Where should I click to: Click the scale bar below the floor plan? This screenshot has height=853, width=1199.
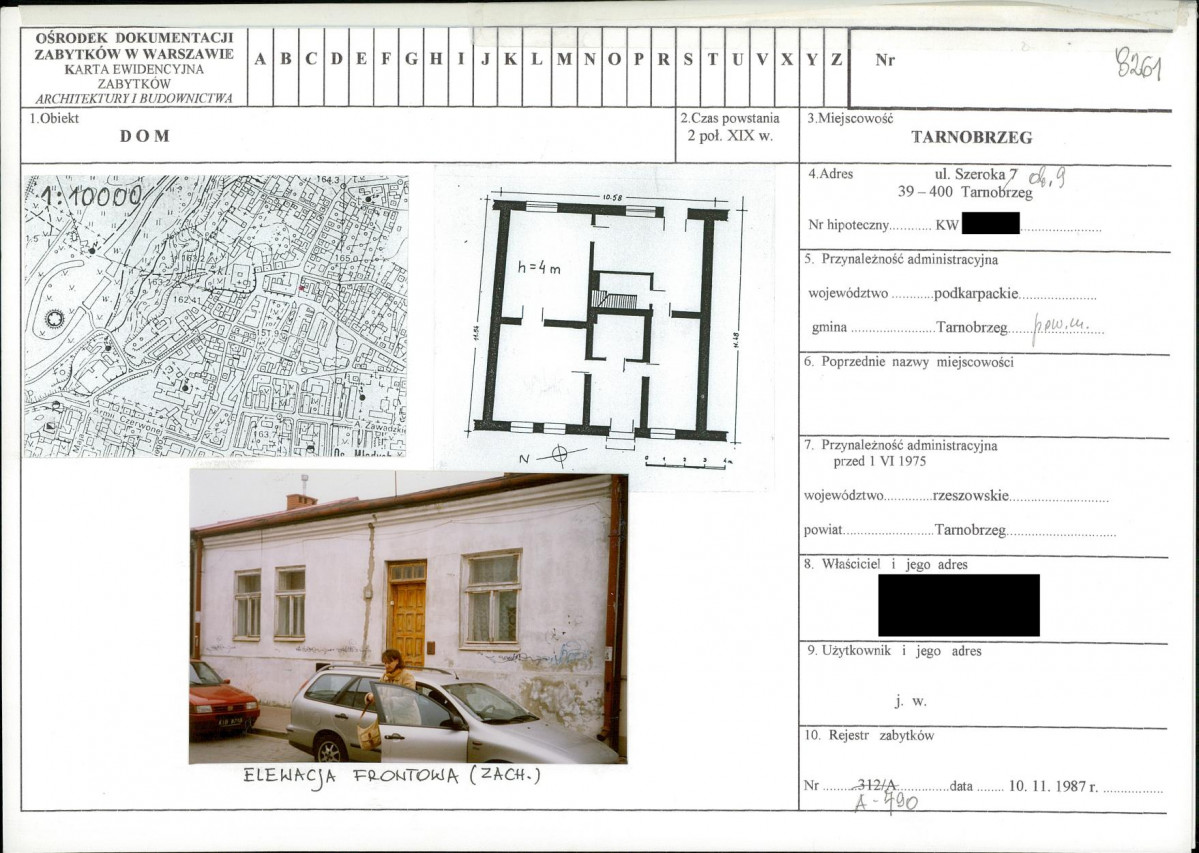click(x=689, y=462)
